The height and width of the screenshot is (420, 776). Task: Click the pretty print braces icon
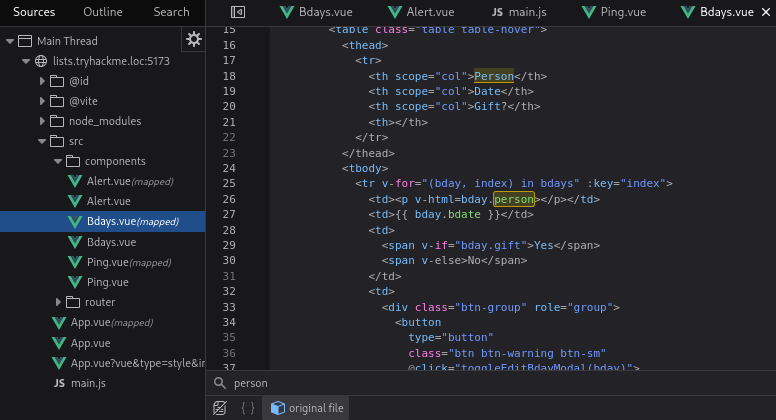[x=247, y=408]
